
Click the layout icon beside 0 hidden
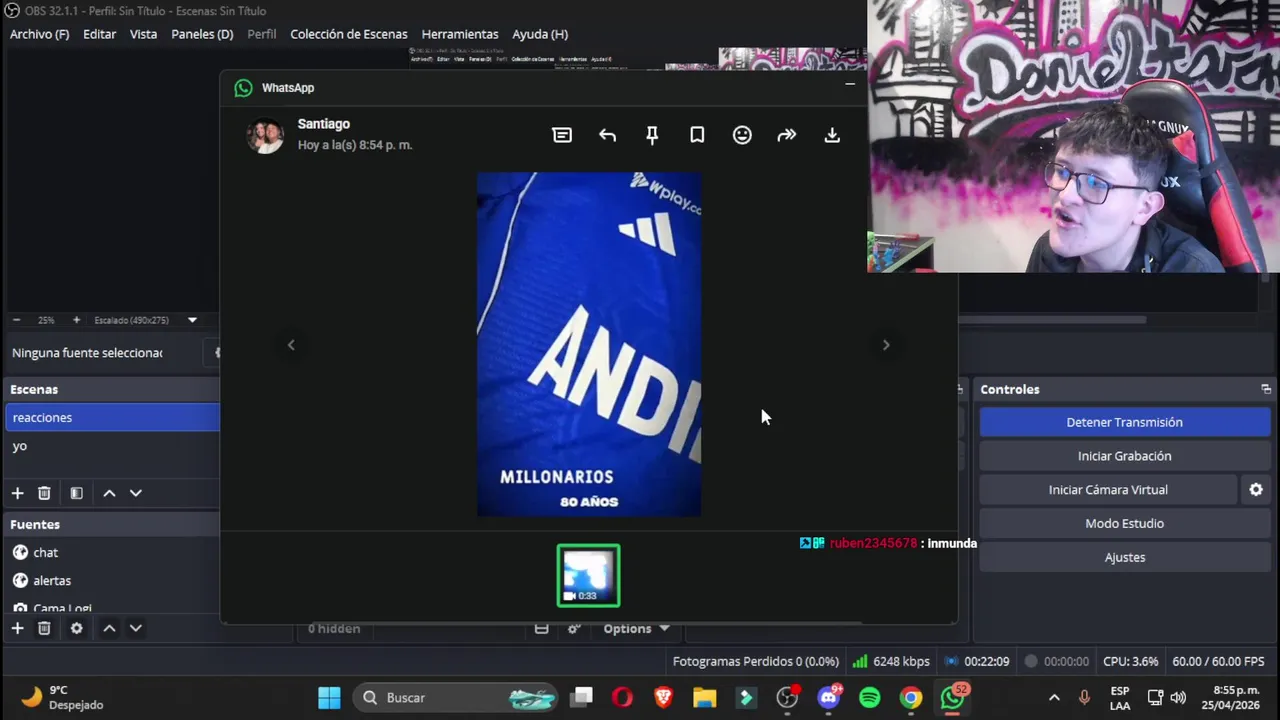click(541, 628)
